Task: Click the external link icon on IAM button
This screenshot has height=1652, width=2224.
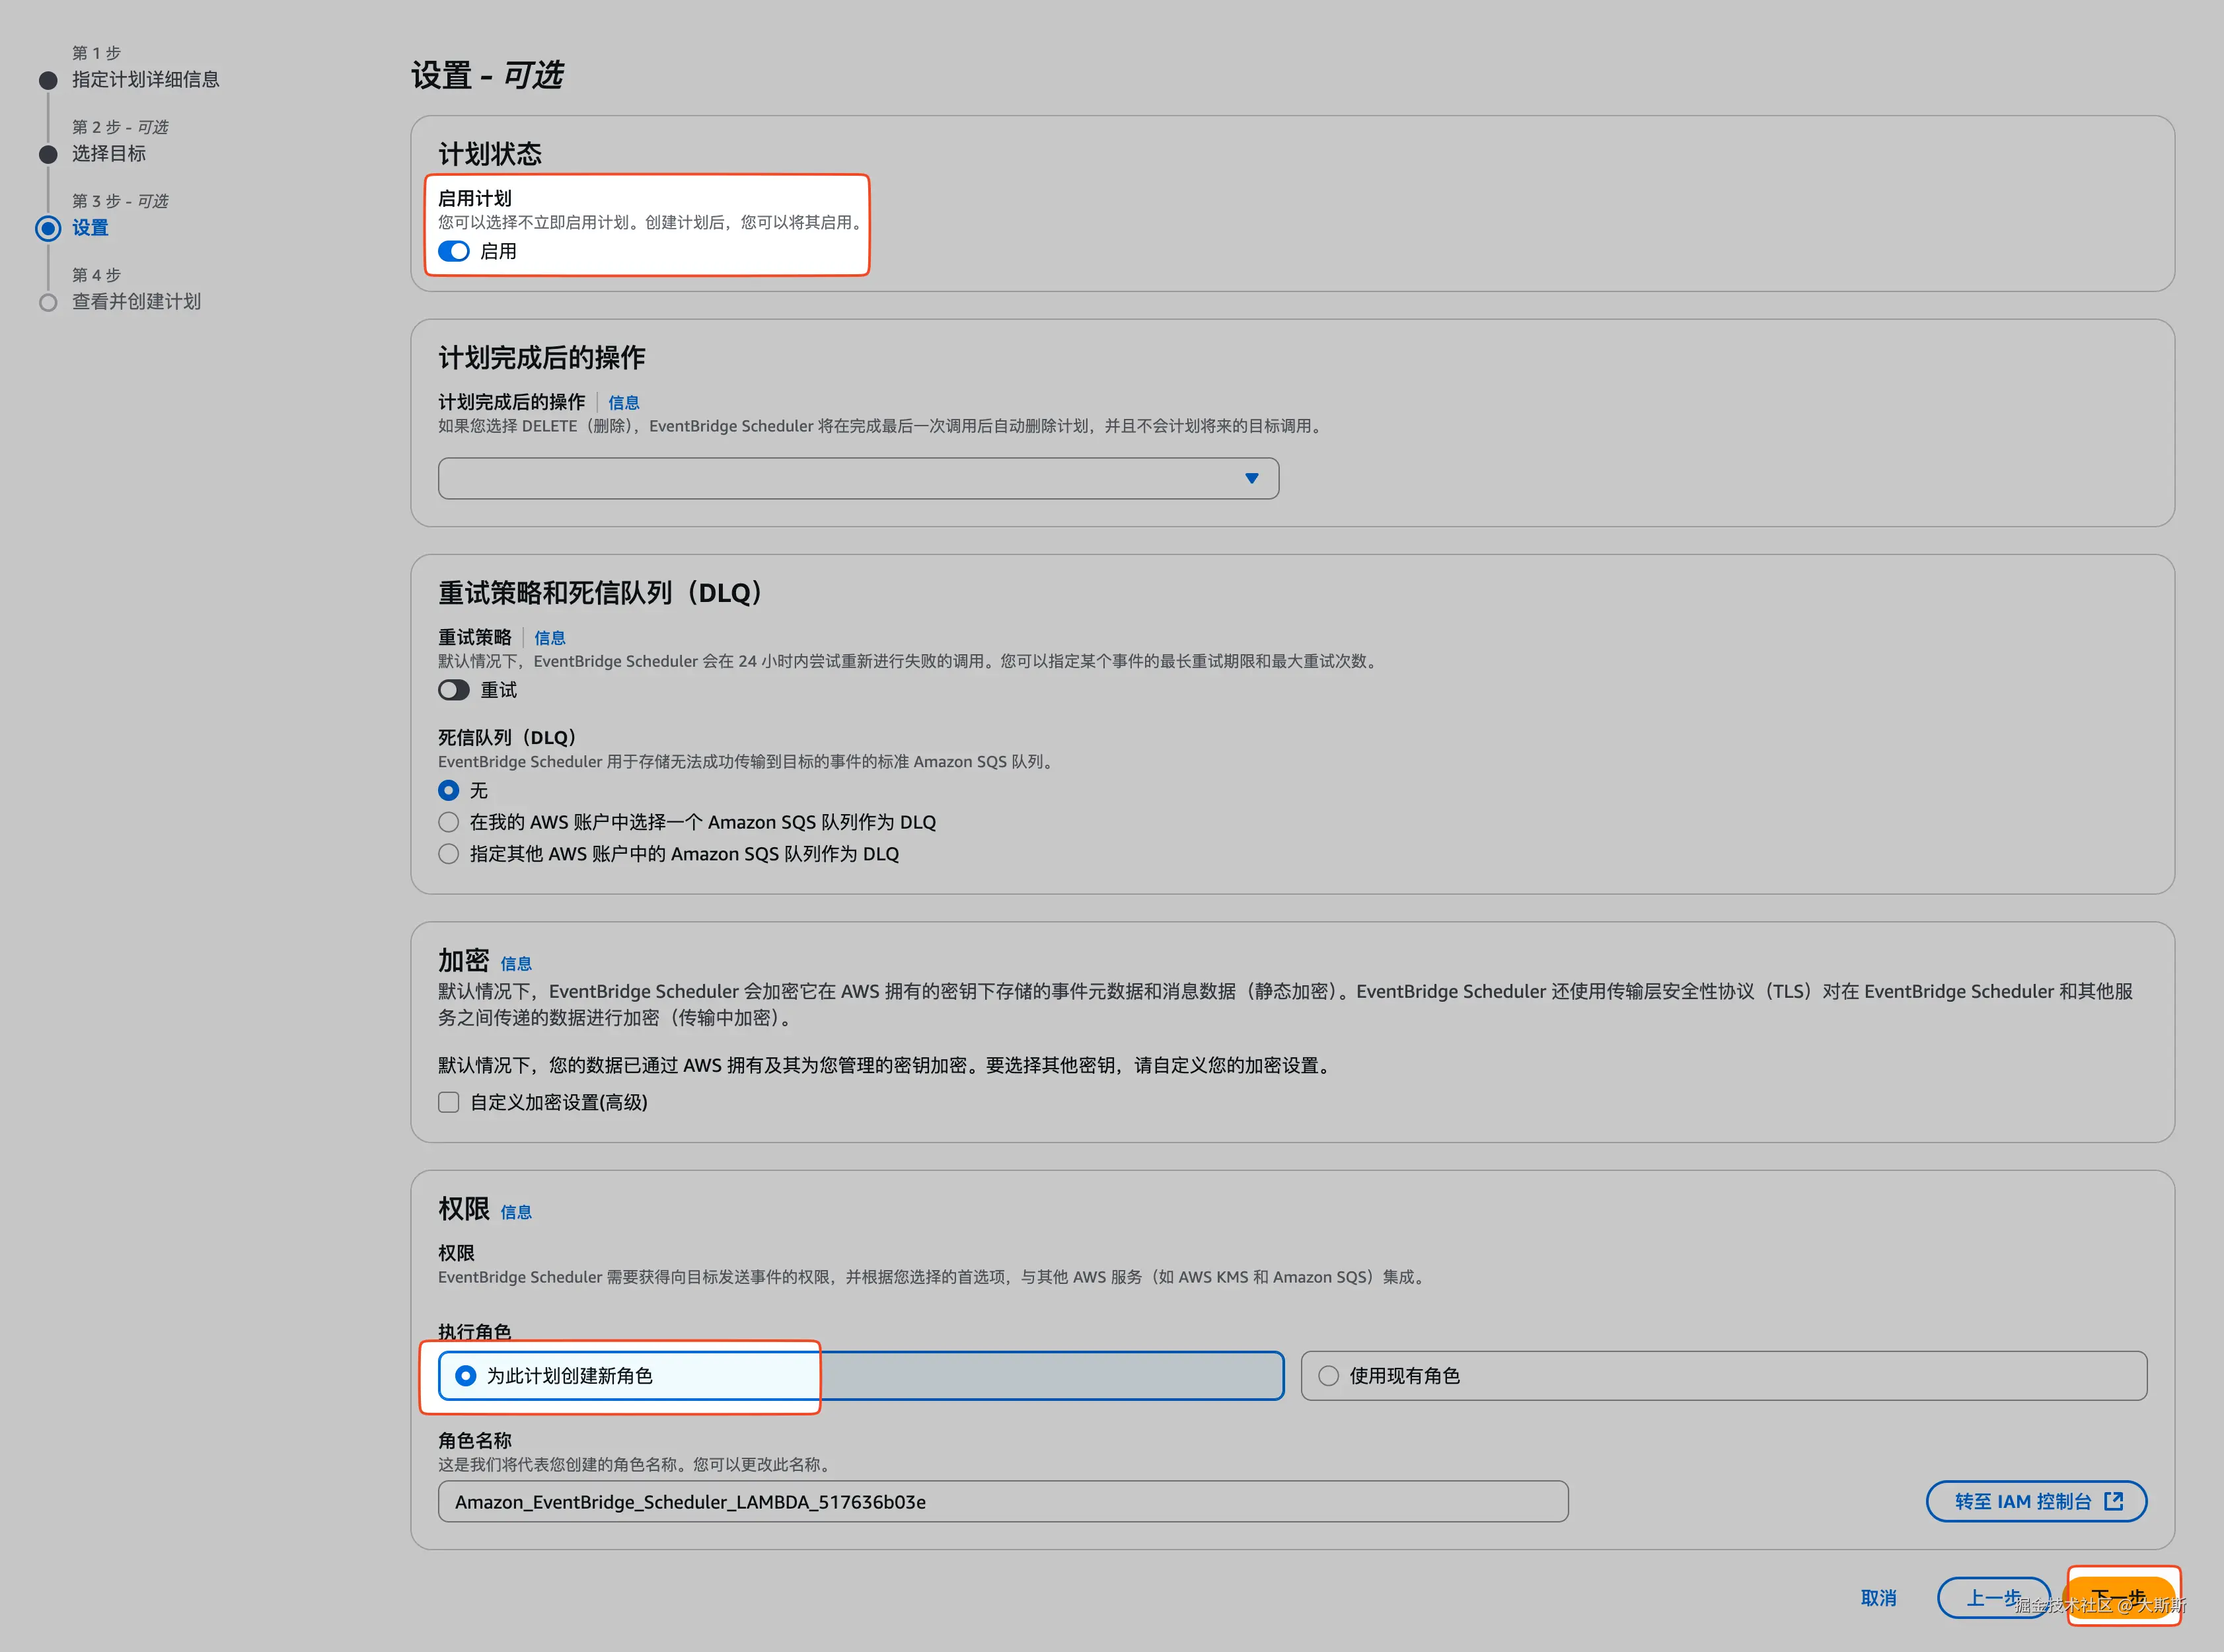Action: [x=2113, y=1501]
